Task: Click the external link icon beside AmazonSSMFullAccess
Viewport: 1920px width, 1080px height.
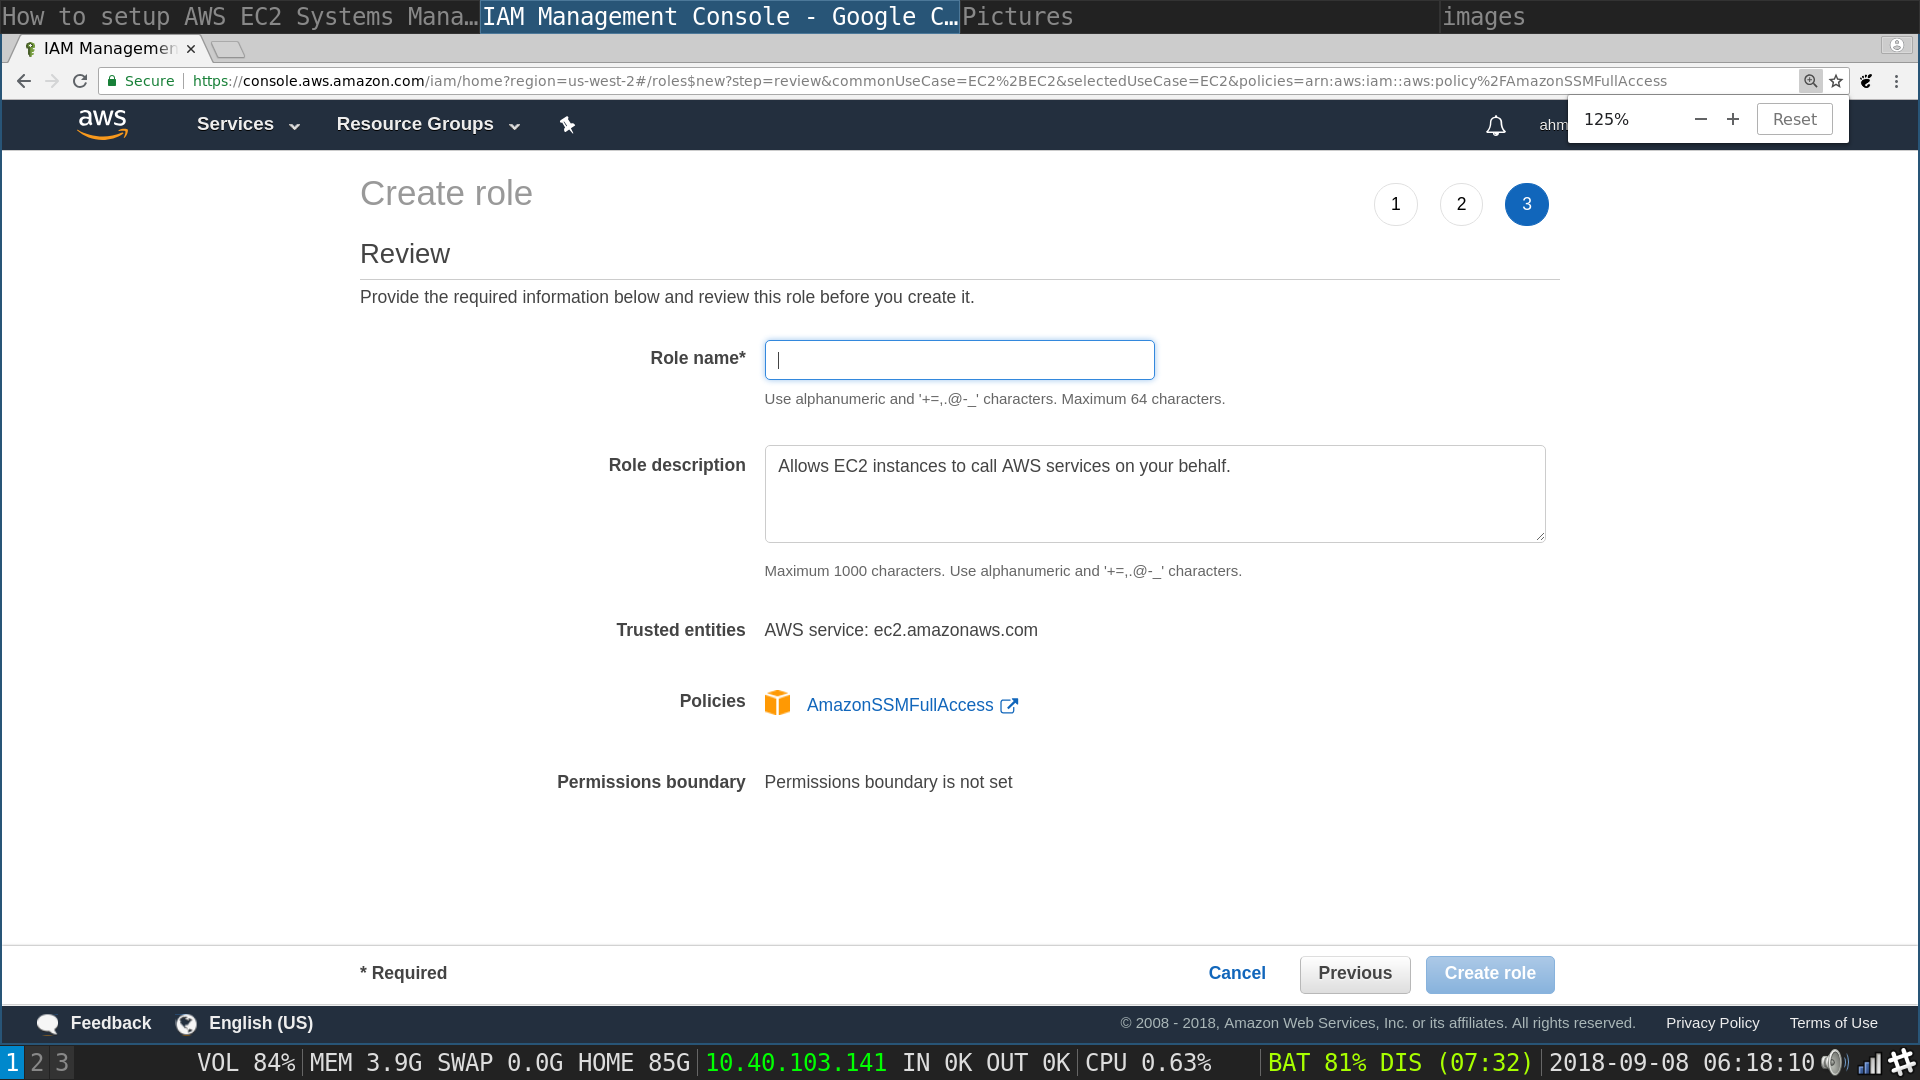Action: [x=1009, y=706]
